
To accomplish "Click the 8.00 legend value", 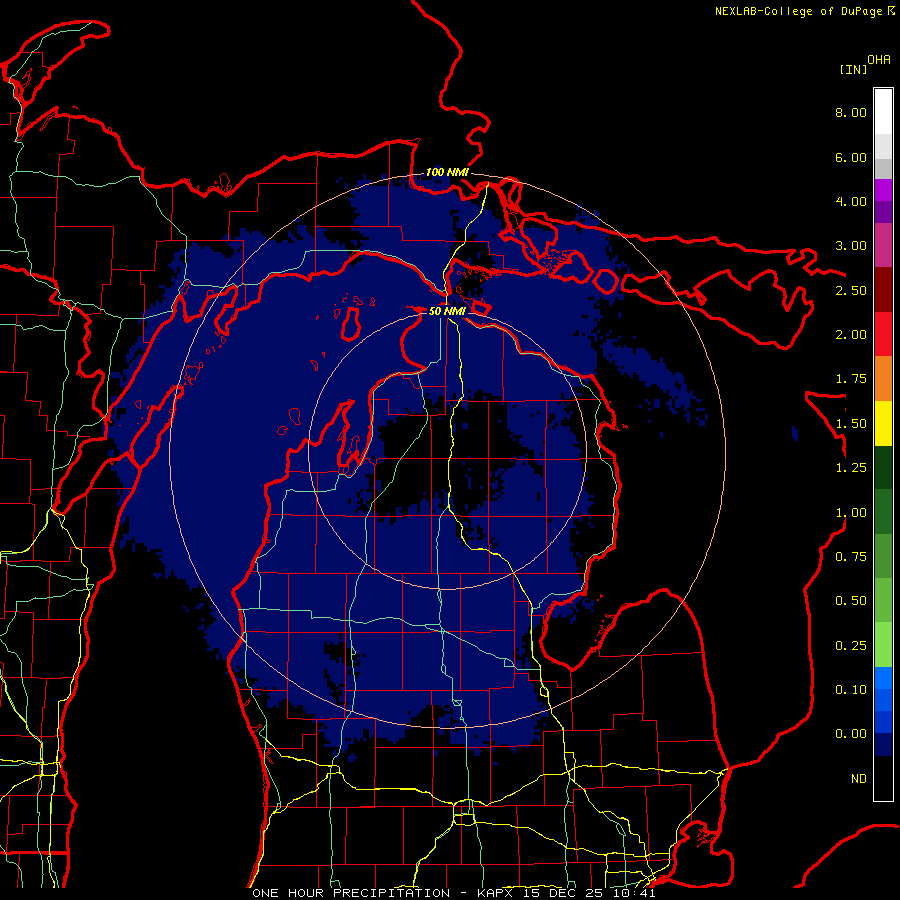I will [x=851, y=112].
